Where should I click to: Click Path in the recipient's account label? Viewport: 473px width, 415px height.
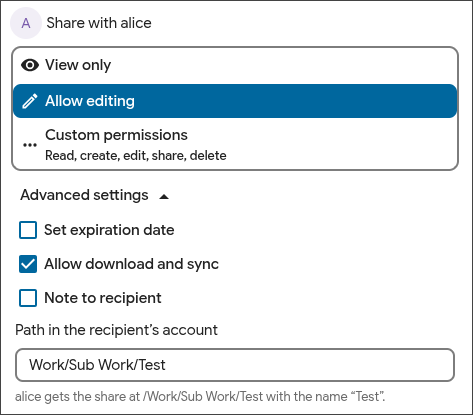(x=116, y=330)
